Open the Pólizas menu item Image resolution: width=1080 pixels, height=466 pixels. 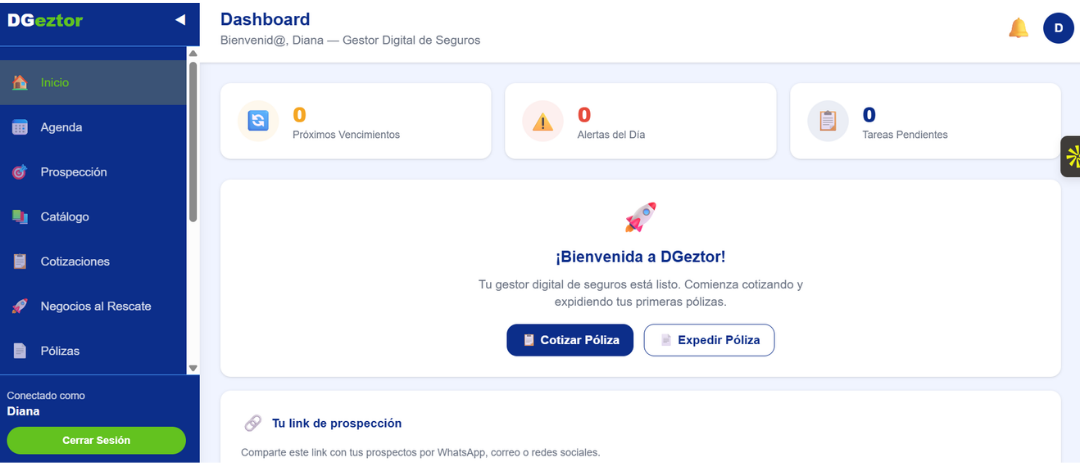click(x=93, y=351)
